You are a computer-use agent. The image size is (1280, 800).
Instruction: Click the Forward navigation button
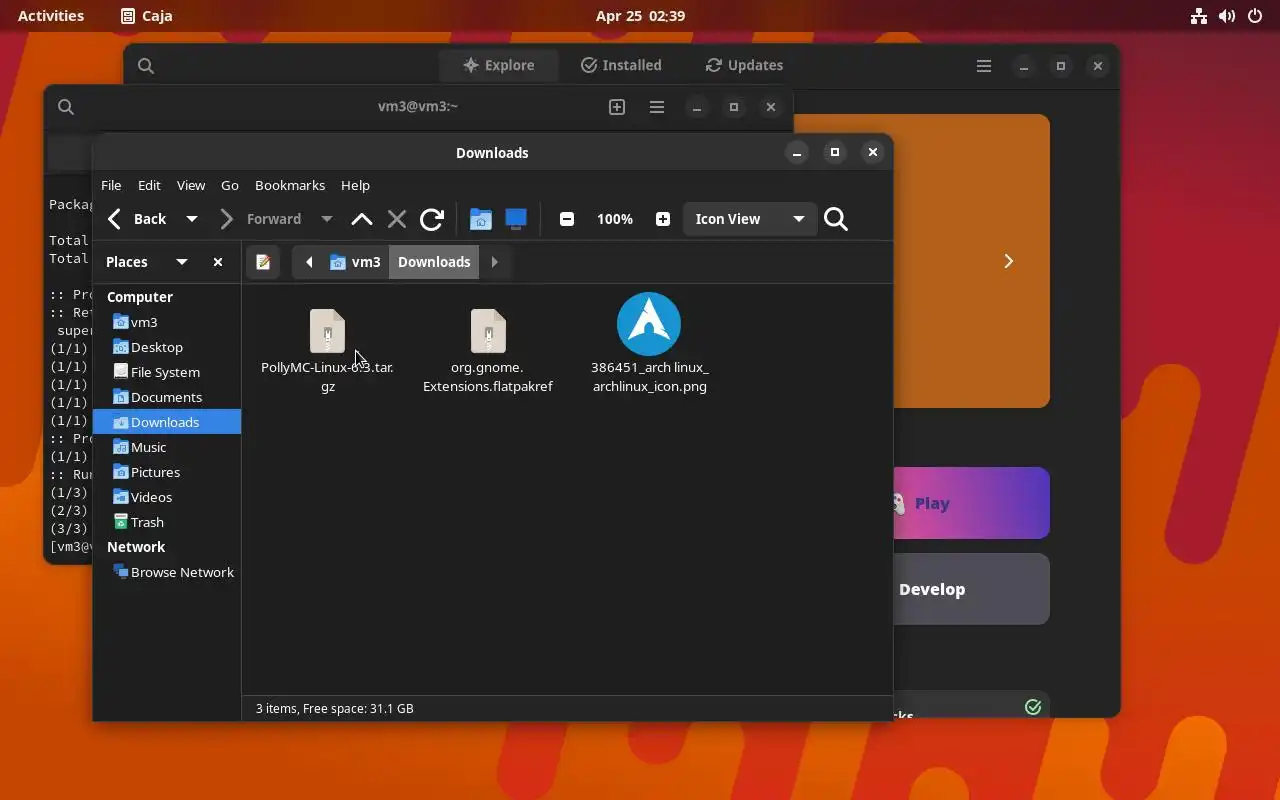pyautogui.click(x=262, y=219)
